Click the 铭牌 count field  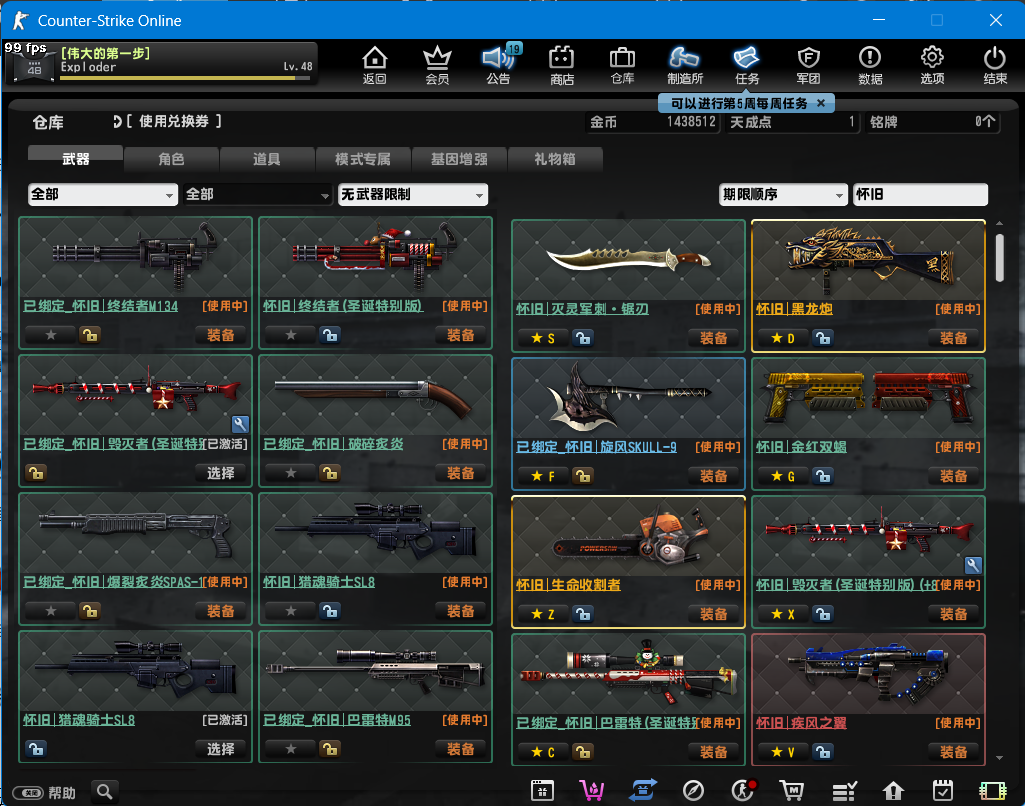tap(932, 122)
